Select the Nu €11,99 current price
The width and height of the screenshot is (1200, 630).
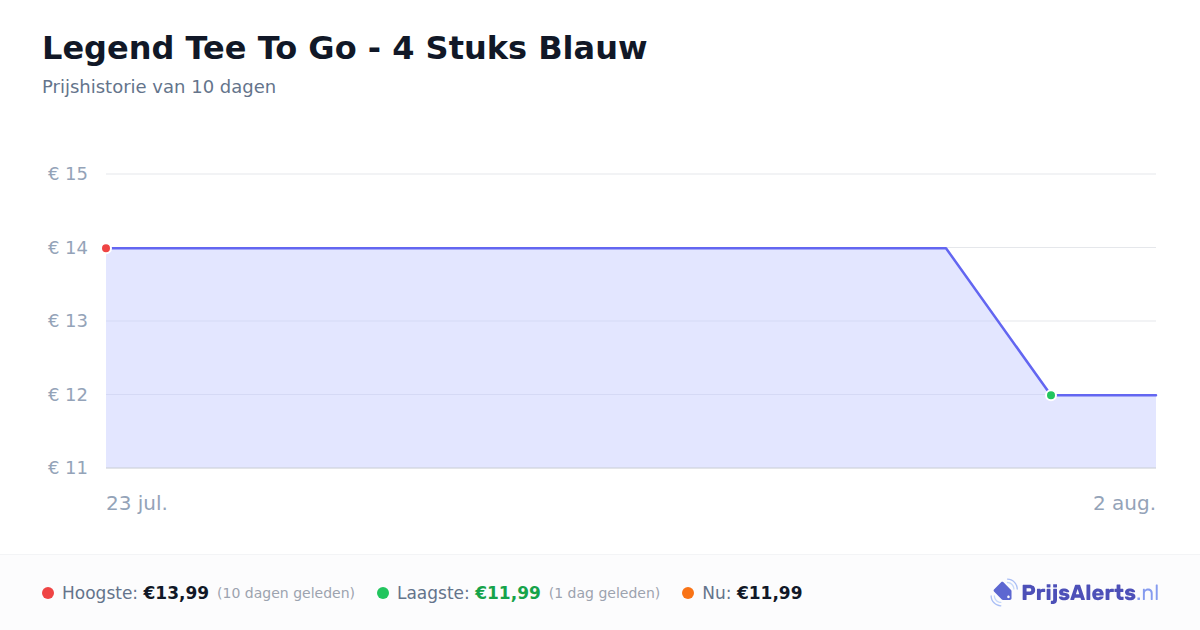[x=769, y=593]
